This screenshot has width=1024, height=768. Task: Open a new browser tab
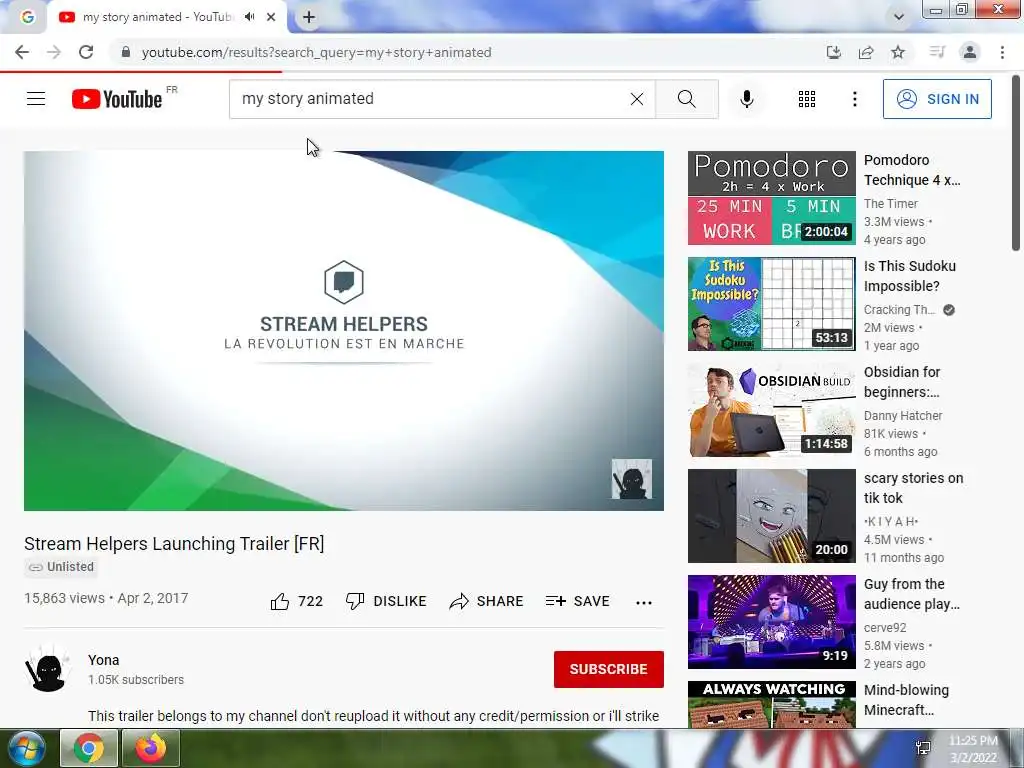tap(309, 17)
